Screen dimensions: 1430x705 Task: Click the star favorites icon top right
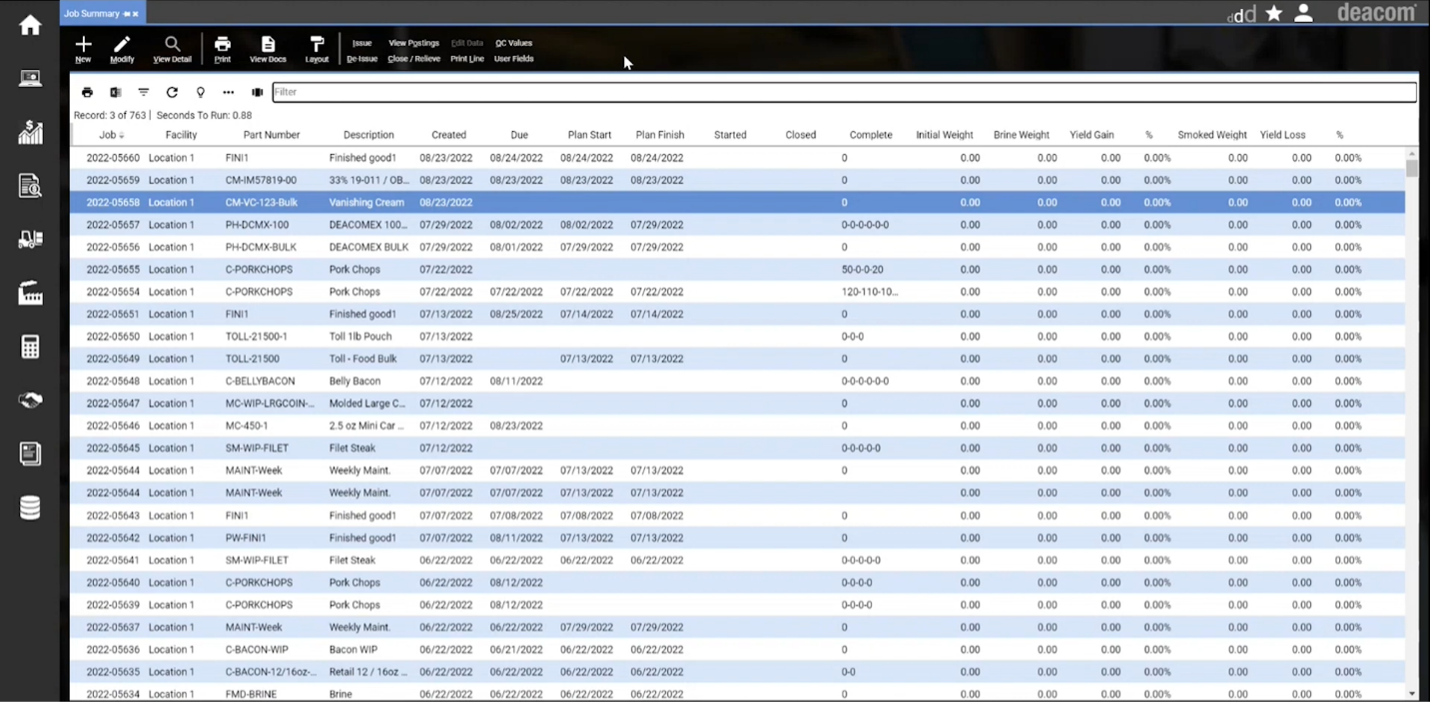[x=1273, y=13]
